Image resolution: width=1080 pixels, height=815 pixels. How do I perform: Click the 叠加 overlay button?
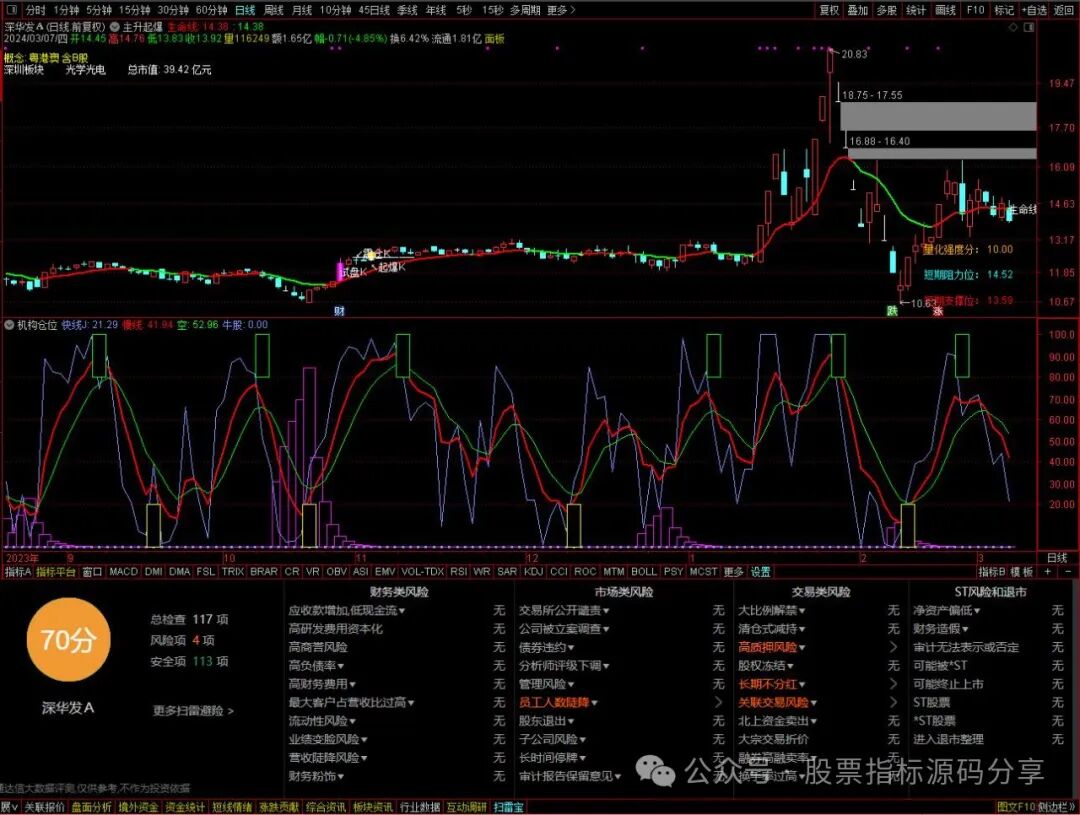858,10
